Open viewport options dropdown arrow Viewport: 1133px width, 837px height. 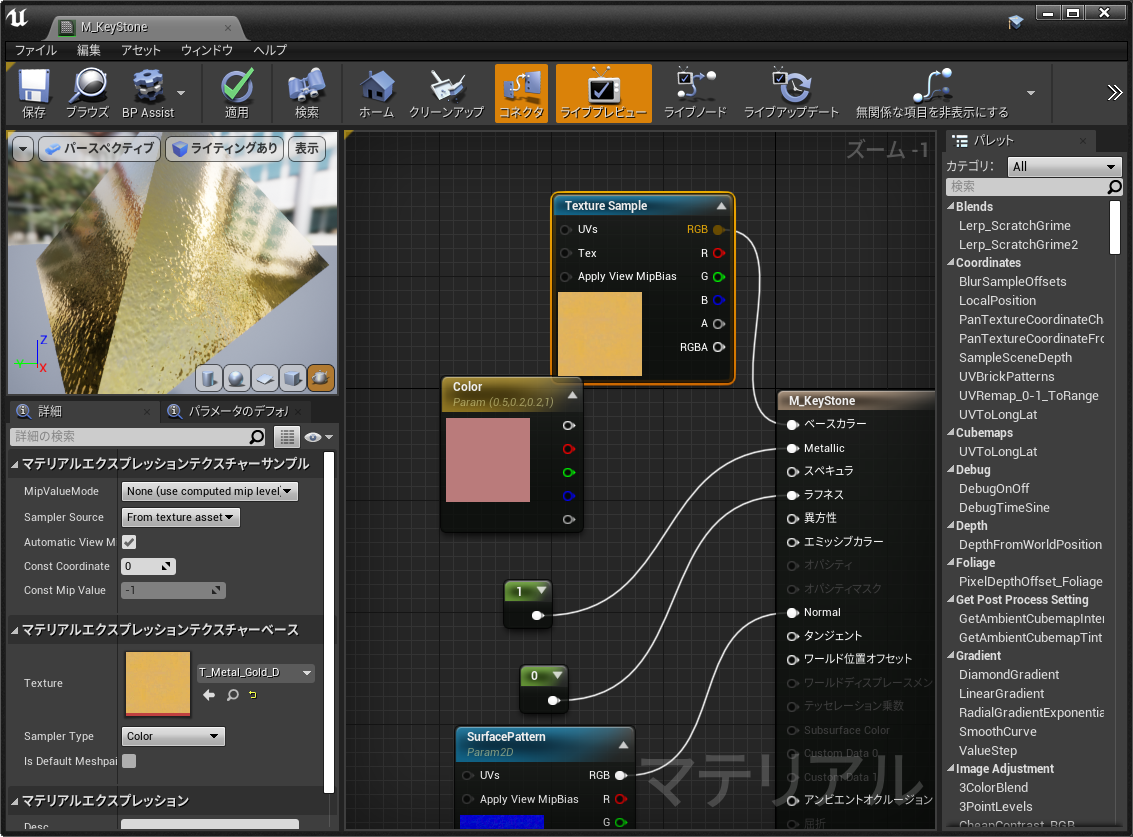pos(23,149)
